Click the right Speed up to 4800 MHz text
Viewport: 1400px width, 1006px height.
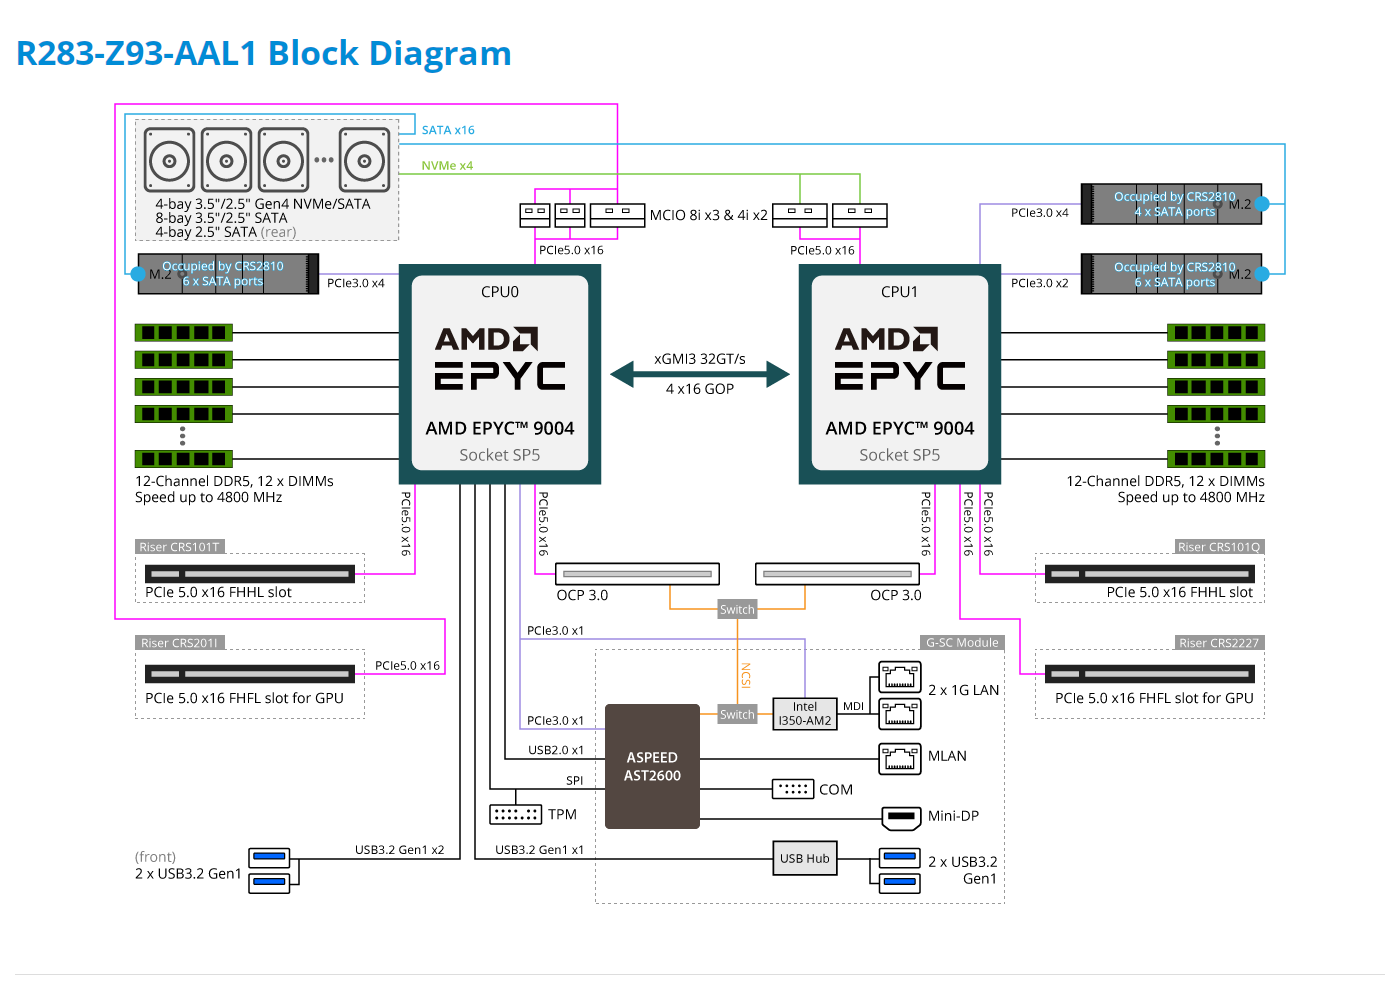tap(1191, 497)
